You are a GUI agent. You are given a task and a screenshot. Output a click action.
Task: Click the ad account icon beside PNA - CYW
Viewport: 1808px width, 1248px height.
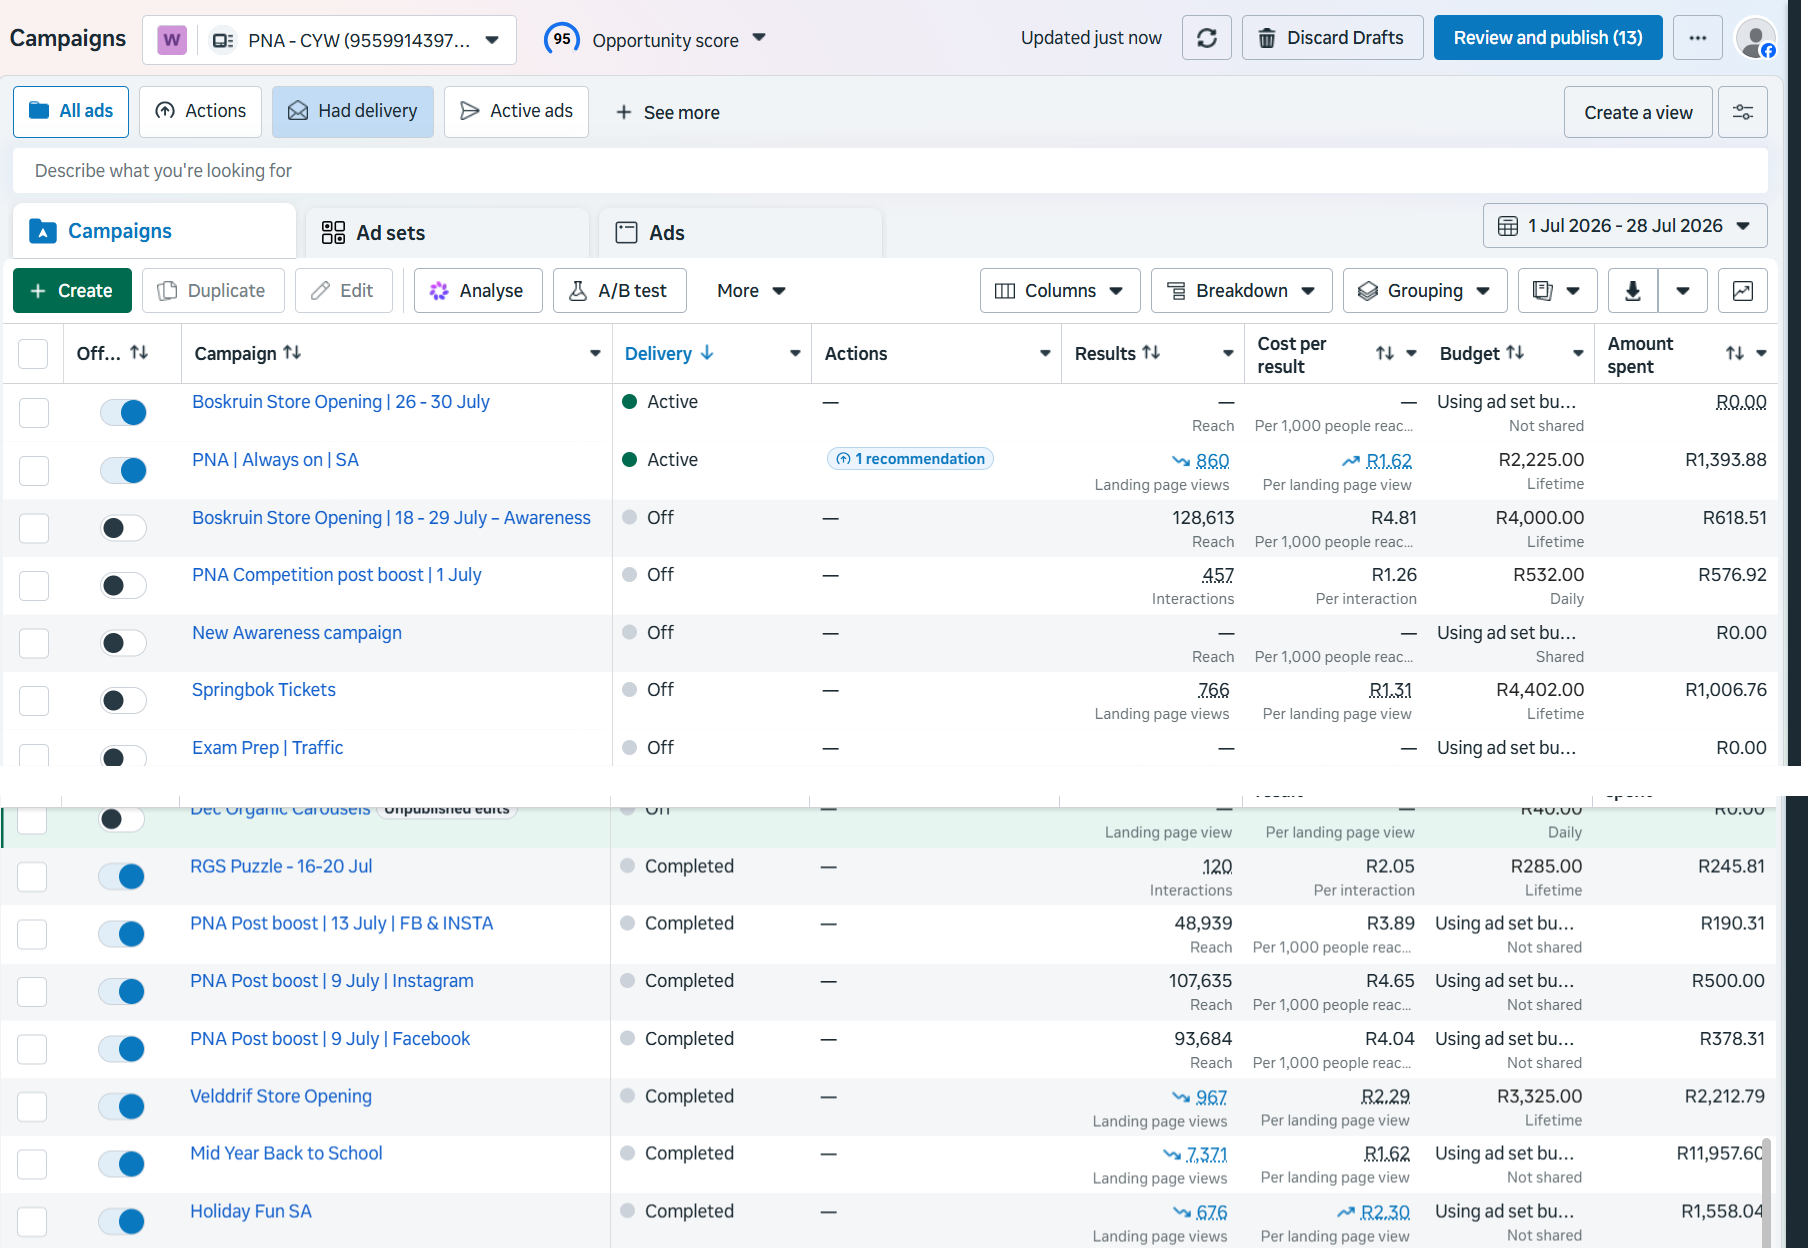click(x=223, y=40)
